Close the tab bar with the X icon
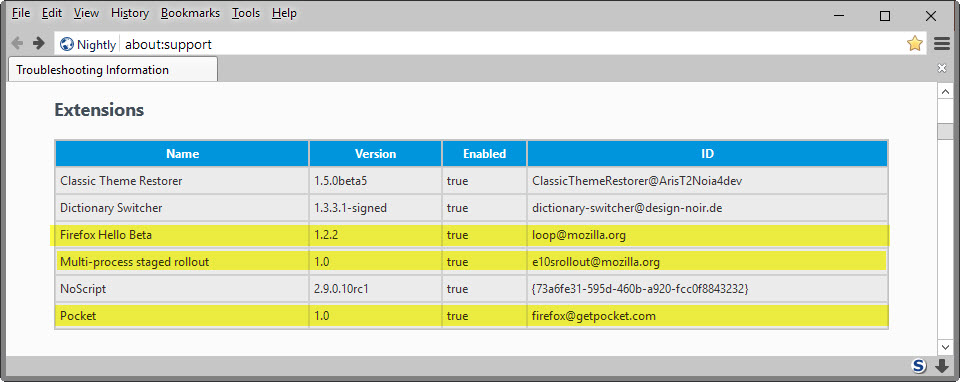The height and width of the screenshot is (382, 960). (x=942, y=68)
